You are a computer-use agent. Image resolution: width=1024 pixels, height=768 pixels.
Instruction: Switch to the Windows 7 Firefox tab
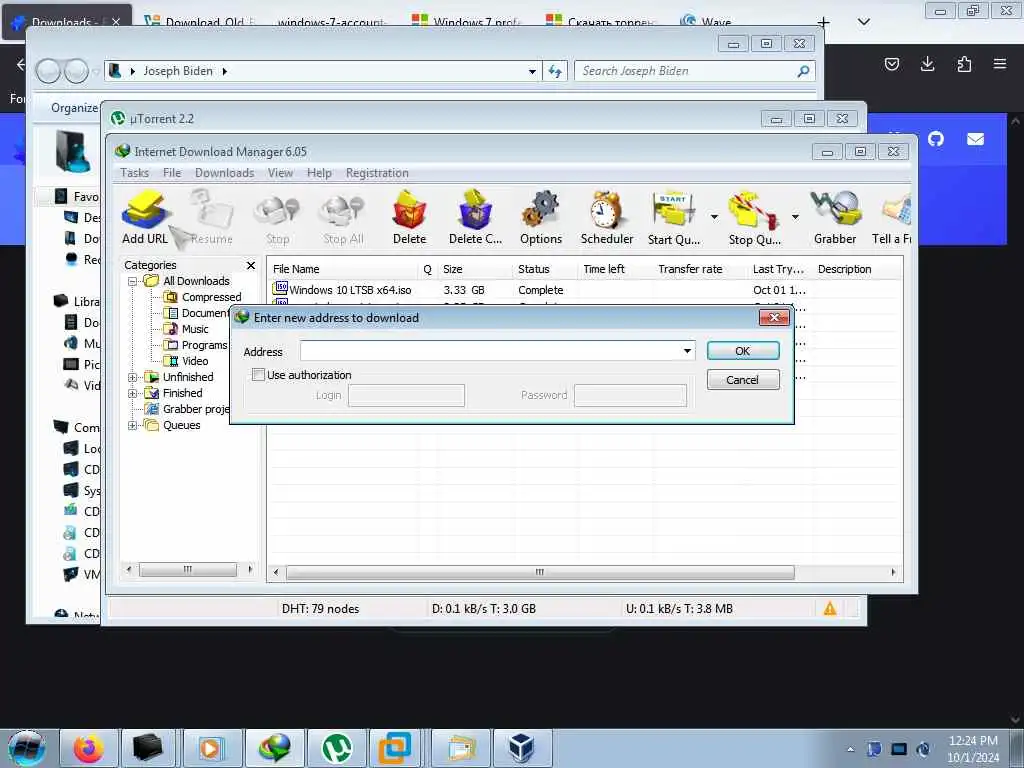pyautogui.click(x=466, y=22)
